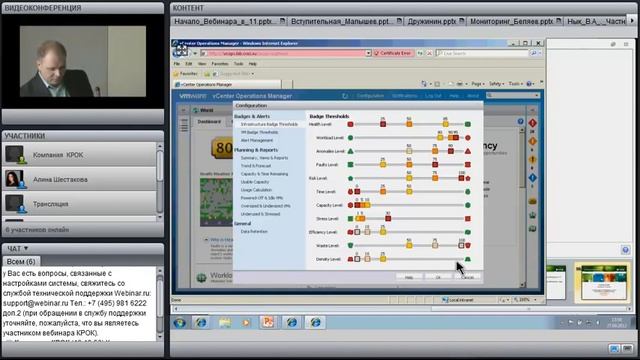The height and width of the screenshot is (360, 640).
Task: Select Infrastructure Badge Thresholds item
Action: [x=269, y=124]
